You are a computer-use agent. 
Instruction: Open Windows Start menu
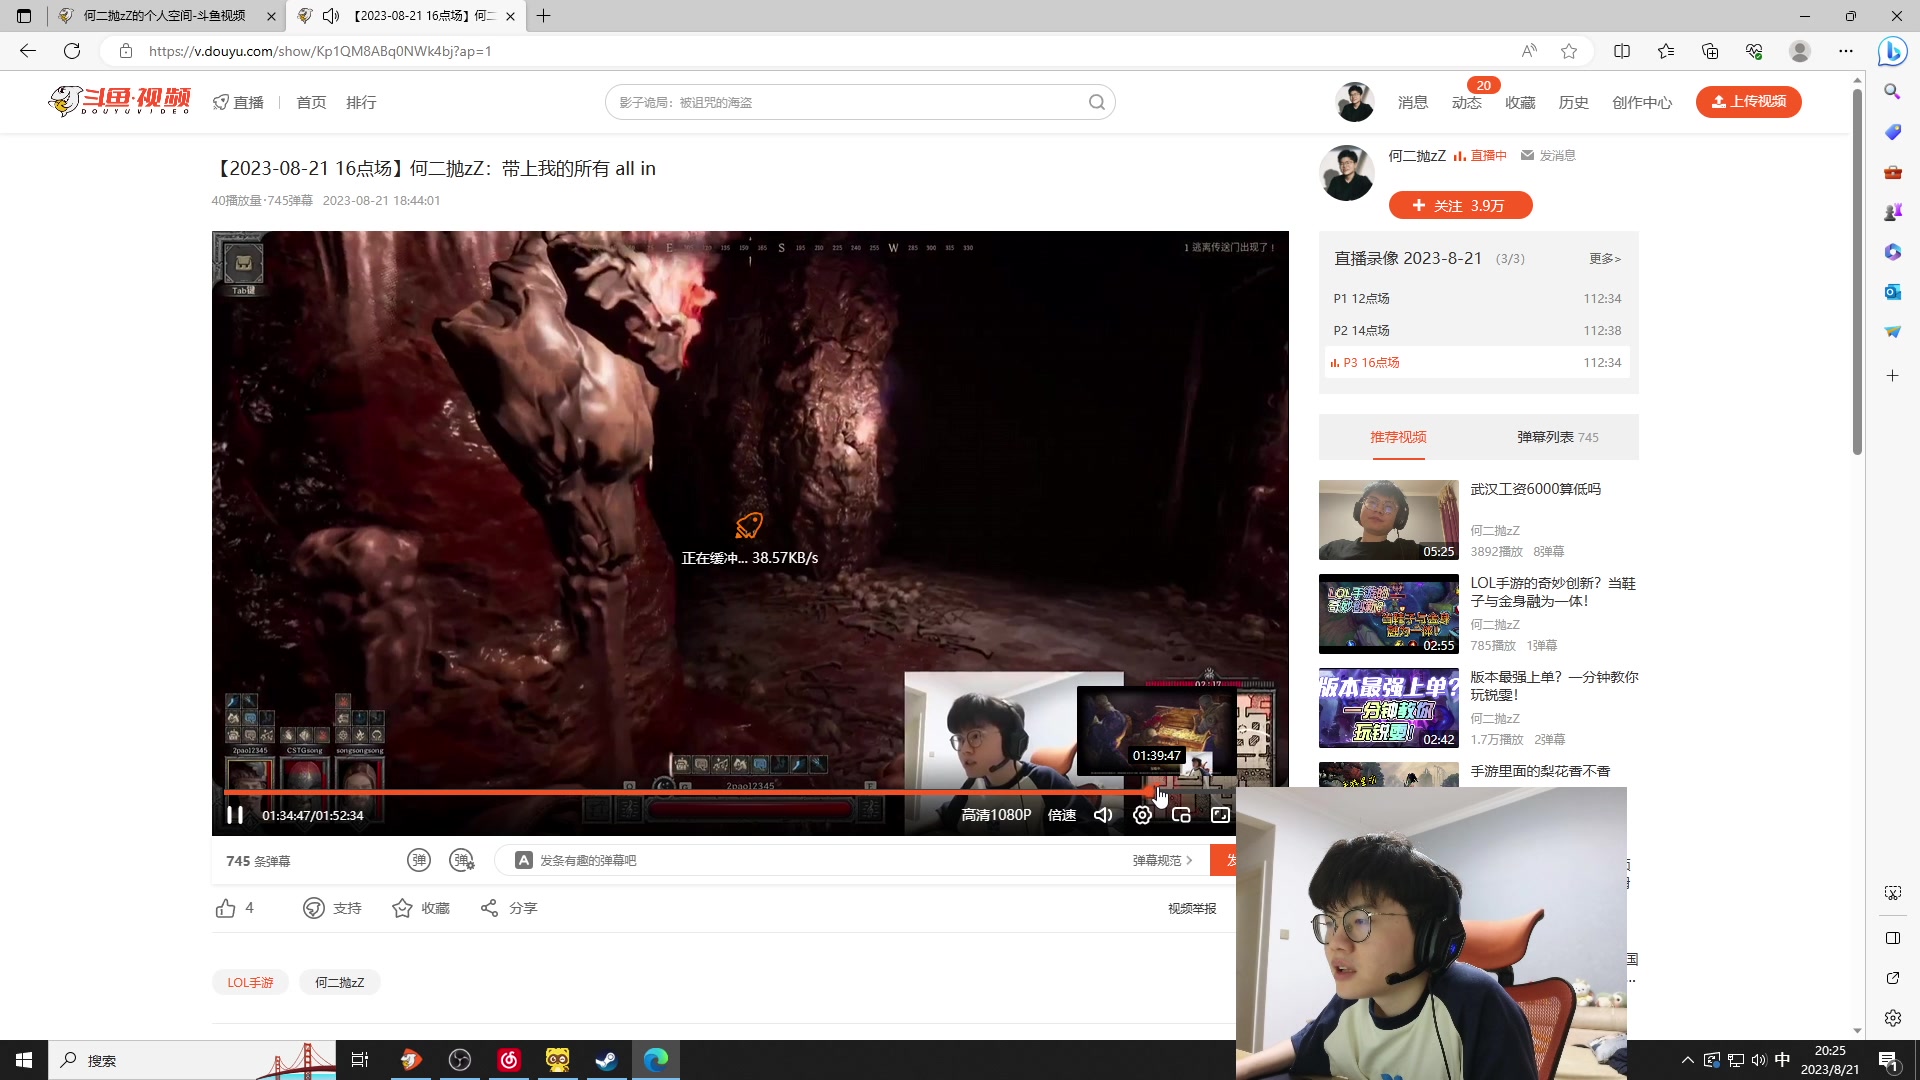coord(24,1060)
